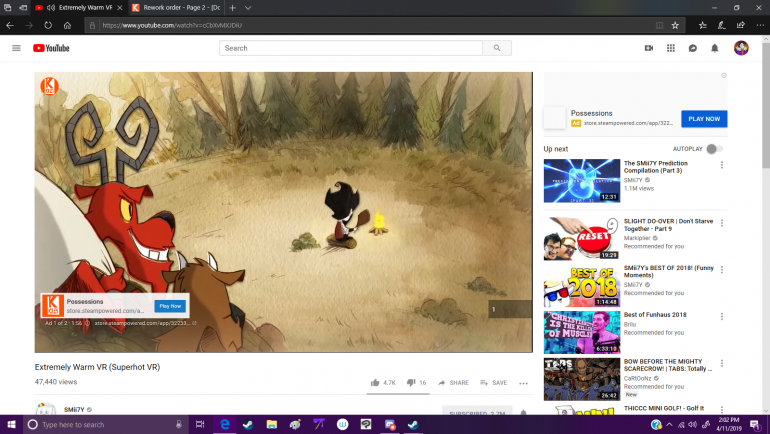
Task: Open the Edge favorites hub
Action: pyautogui.click(x=703, y=25)
